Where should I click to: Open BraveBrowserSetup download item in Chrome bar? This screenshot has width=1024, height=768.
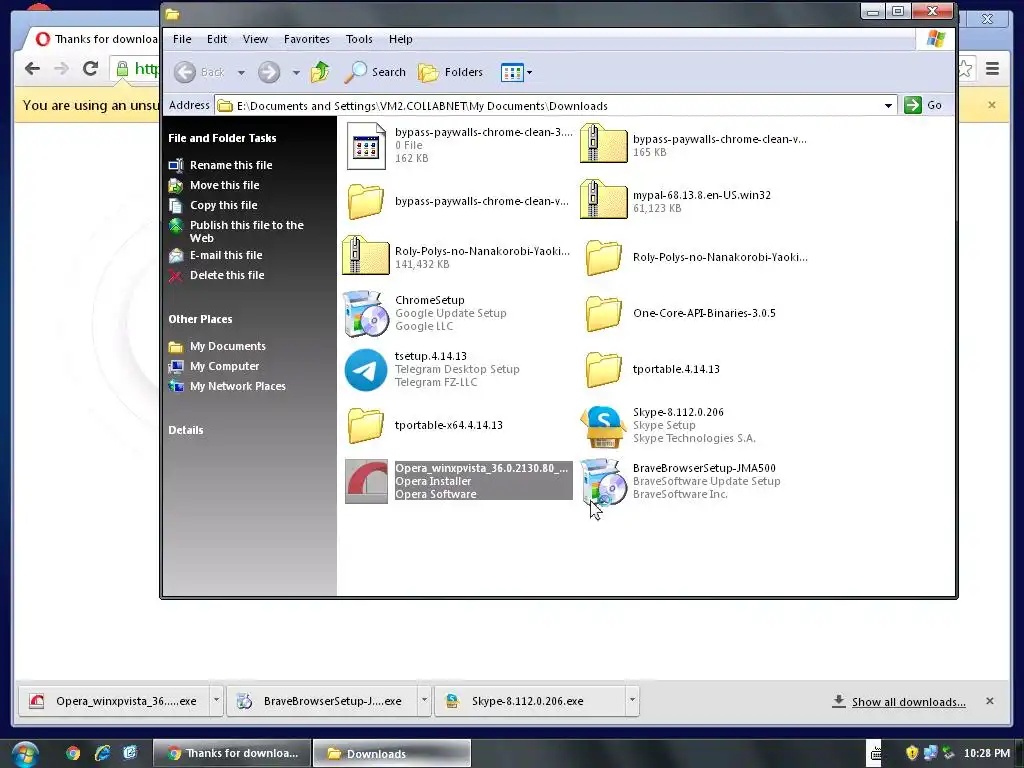click(x=322, y=701)
